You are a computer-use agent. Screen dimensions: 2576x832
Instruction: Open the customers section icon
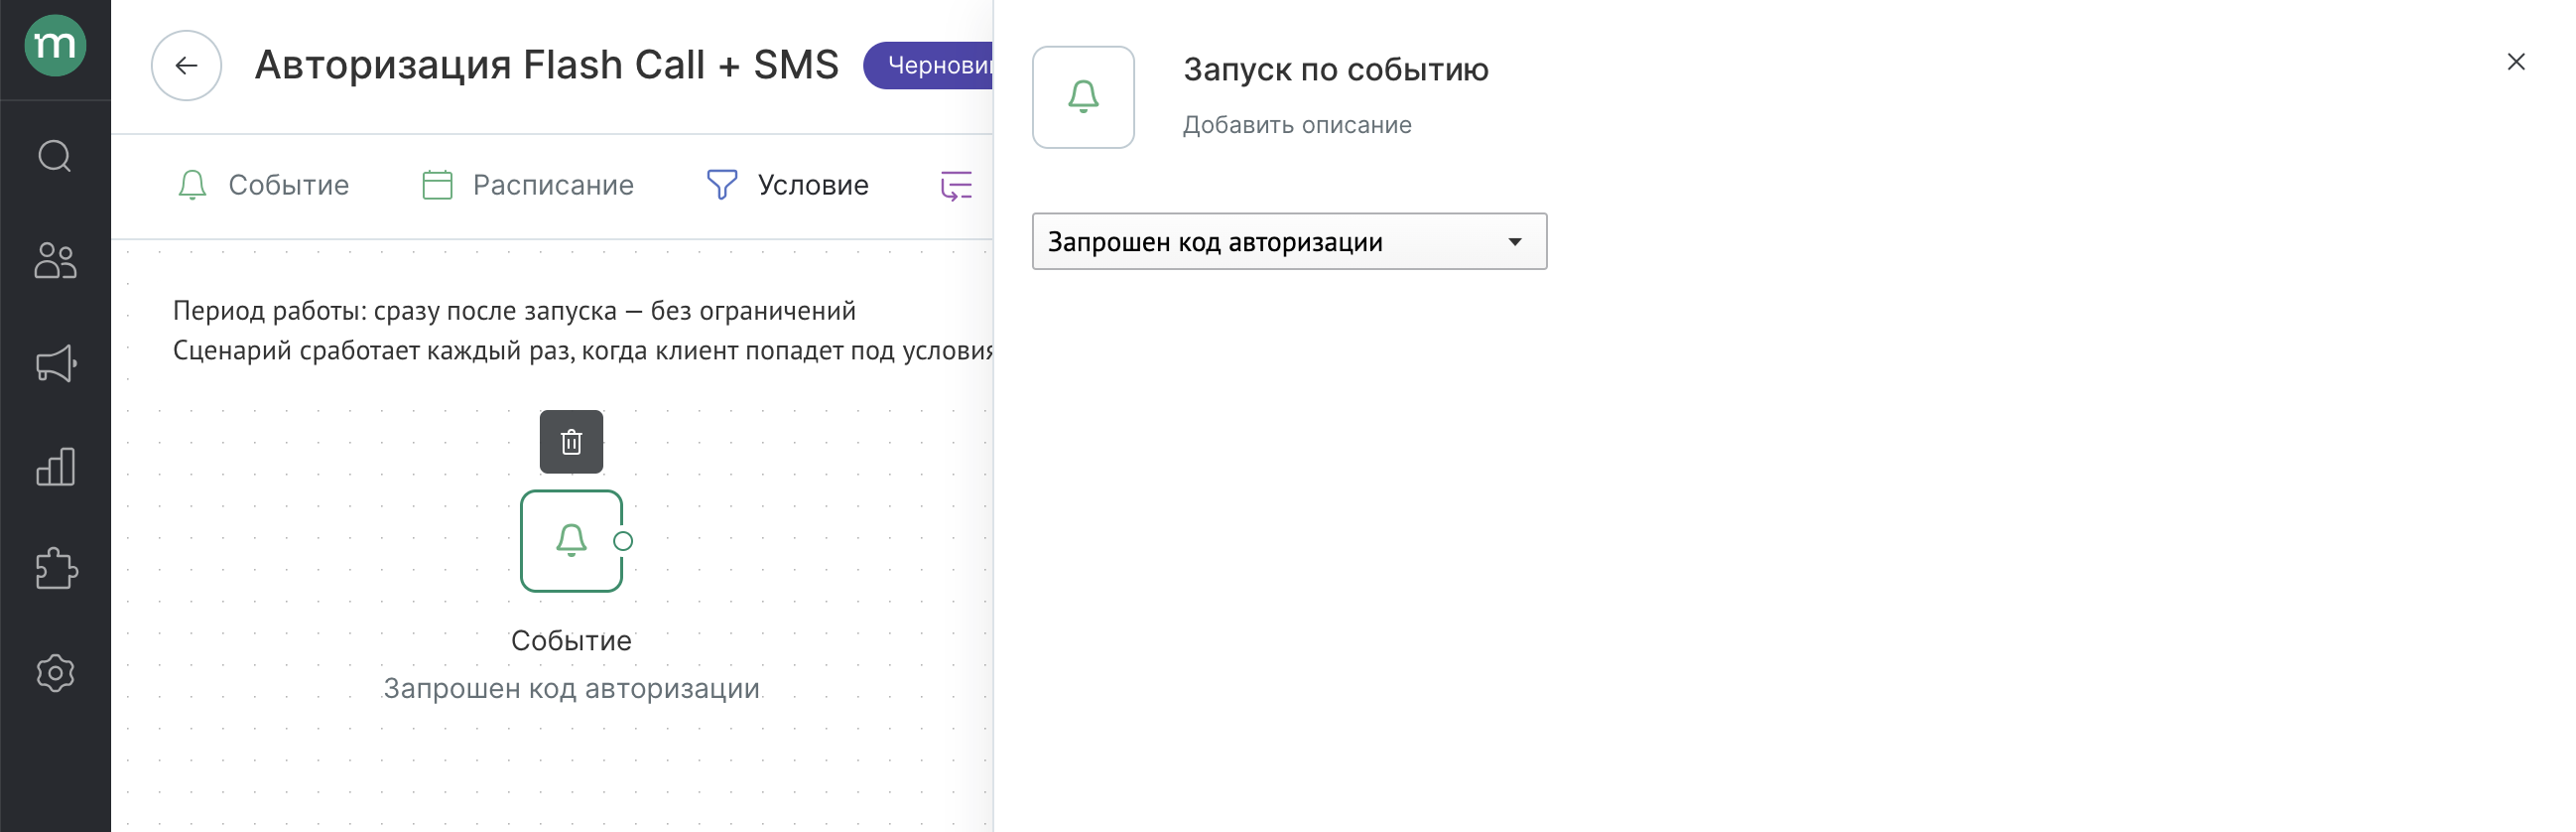pyautogui.click(x=55, y=260)
